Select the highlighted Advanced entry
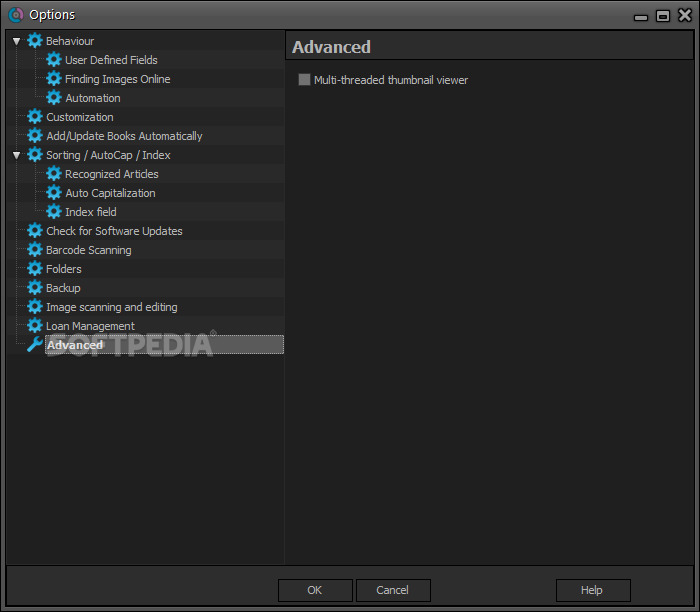700x612 pixels. click(x=164, y=345)
